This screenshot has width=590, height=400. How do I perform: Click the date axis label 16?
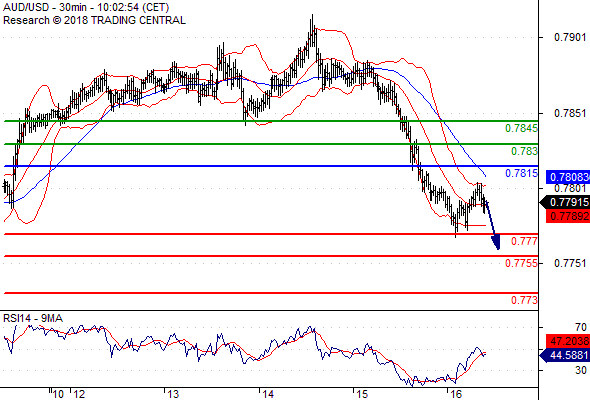(x=456, y=394)
